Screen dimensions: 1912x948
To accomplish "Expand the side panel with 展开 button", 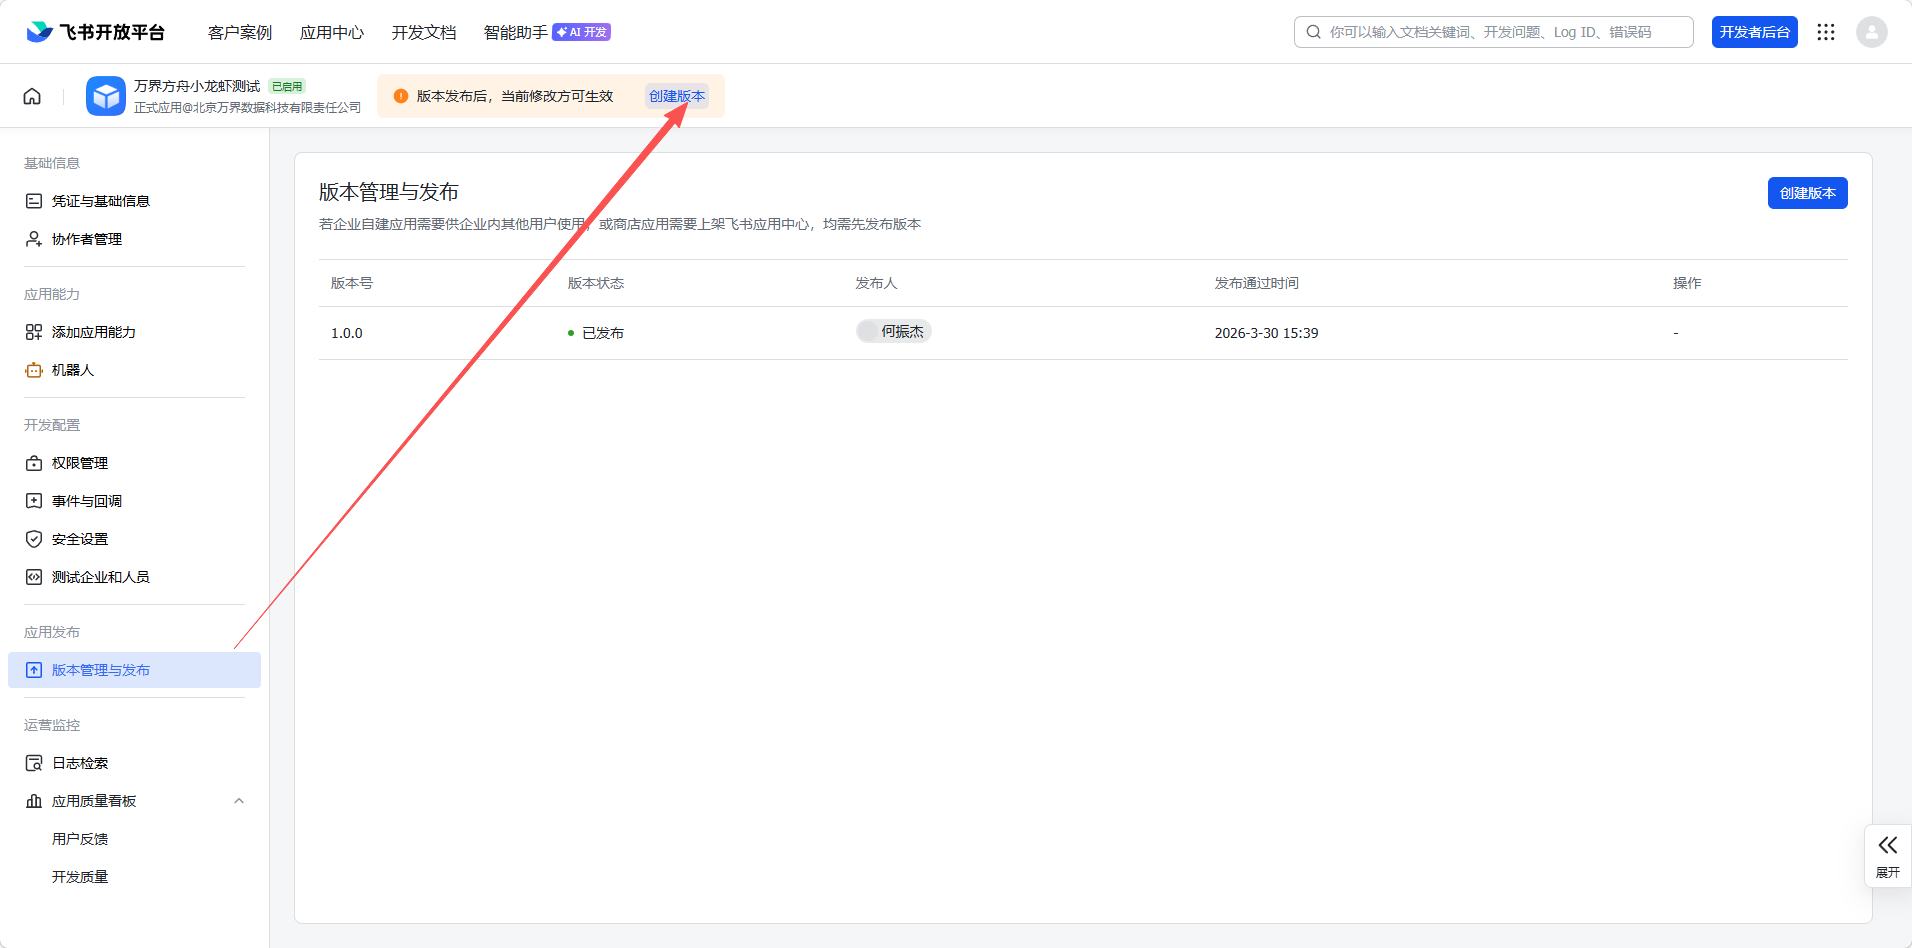I will click(1887, 856).
